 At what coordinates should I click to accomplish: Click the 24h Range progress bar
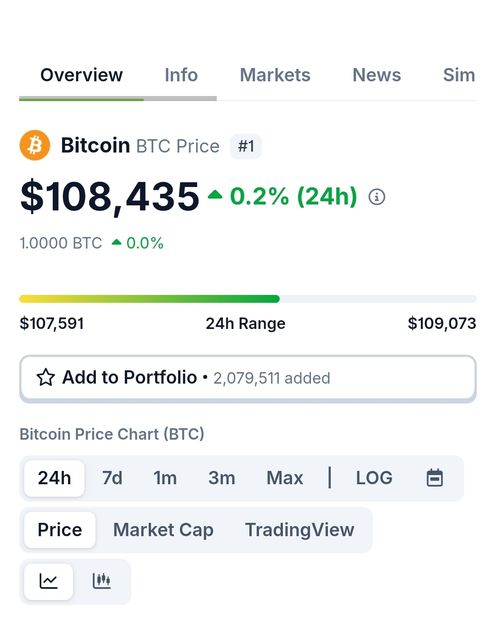click(248, 299)
